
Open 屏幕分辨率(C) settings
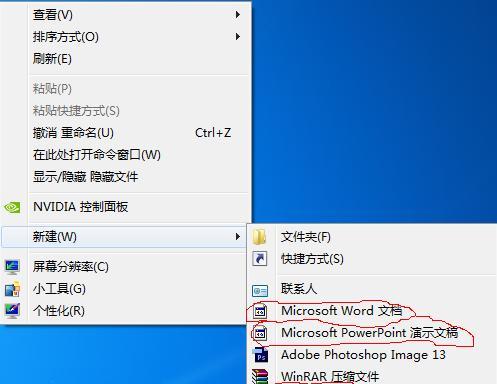[x=125, y=267]
